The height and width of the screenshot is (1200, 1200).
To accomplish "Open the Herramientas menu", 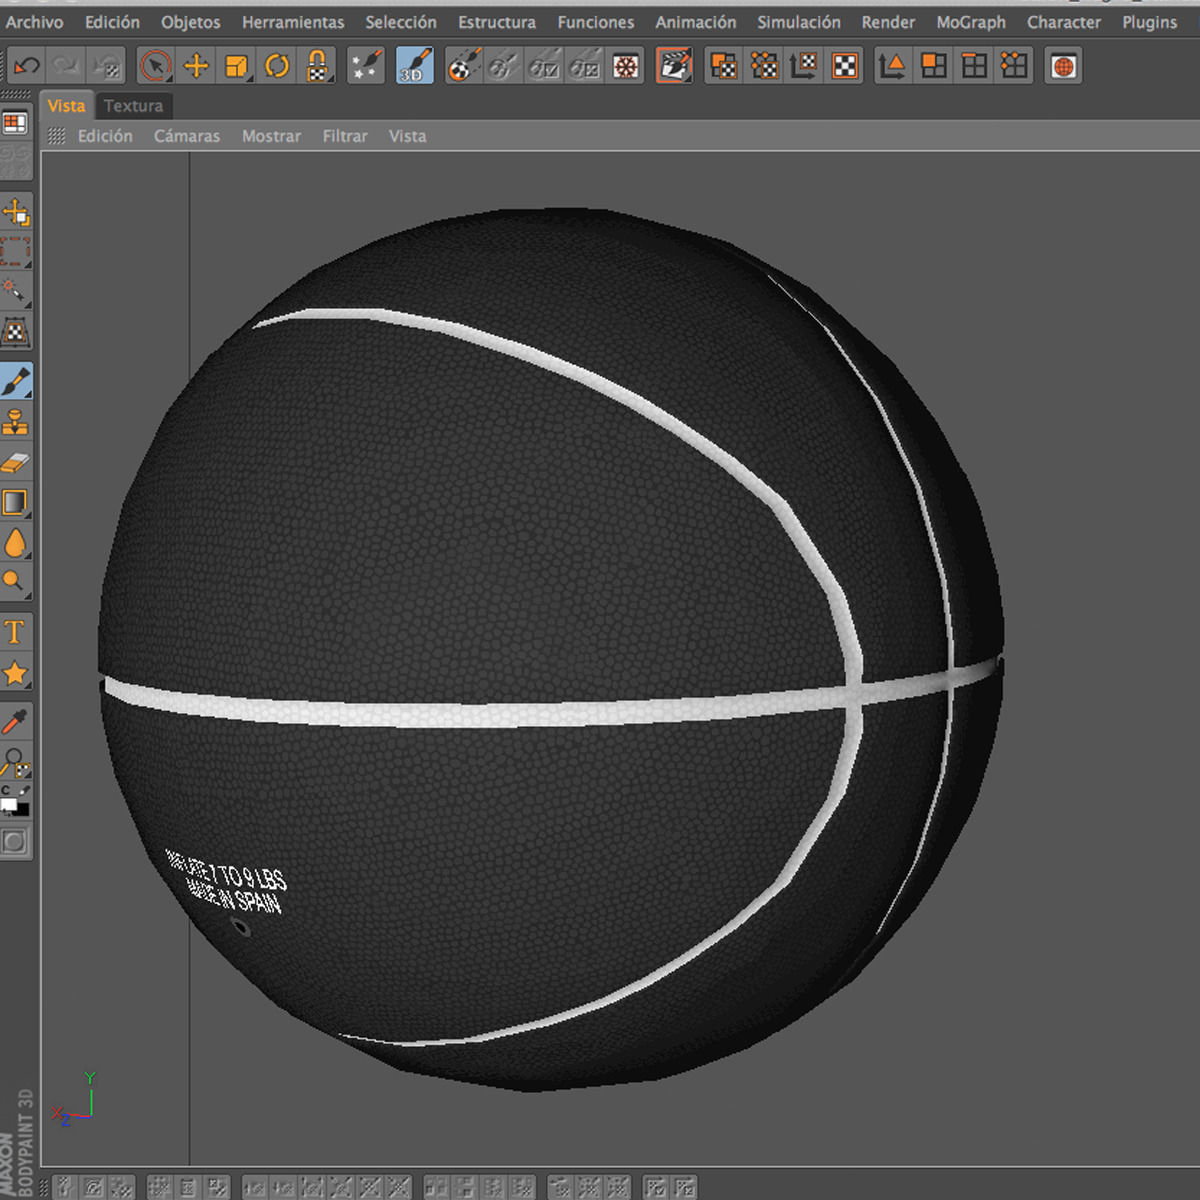I will [x=292, y=22].
